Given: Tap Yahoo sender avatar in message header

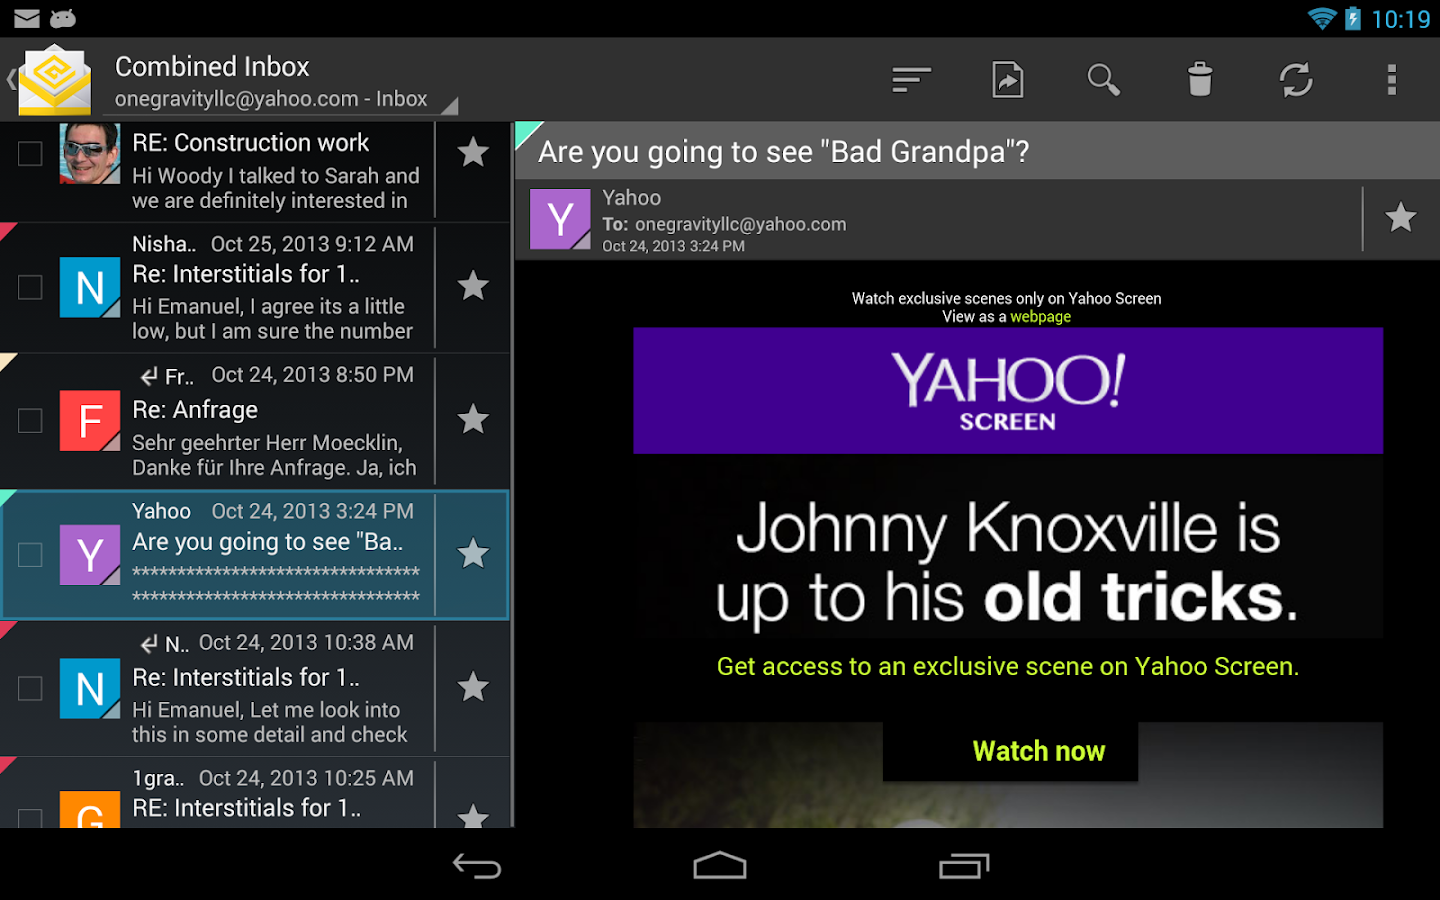Looking at the screenshot, I should click(560, 219).
